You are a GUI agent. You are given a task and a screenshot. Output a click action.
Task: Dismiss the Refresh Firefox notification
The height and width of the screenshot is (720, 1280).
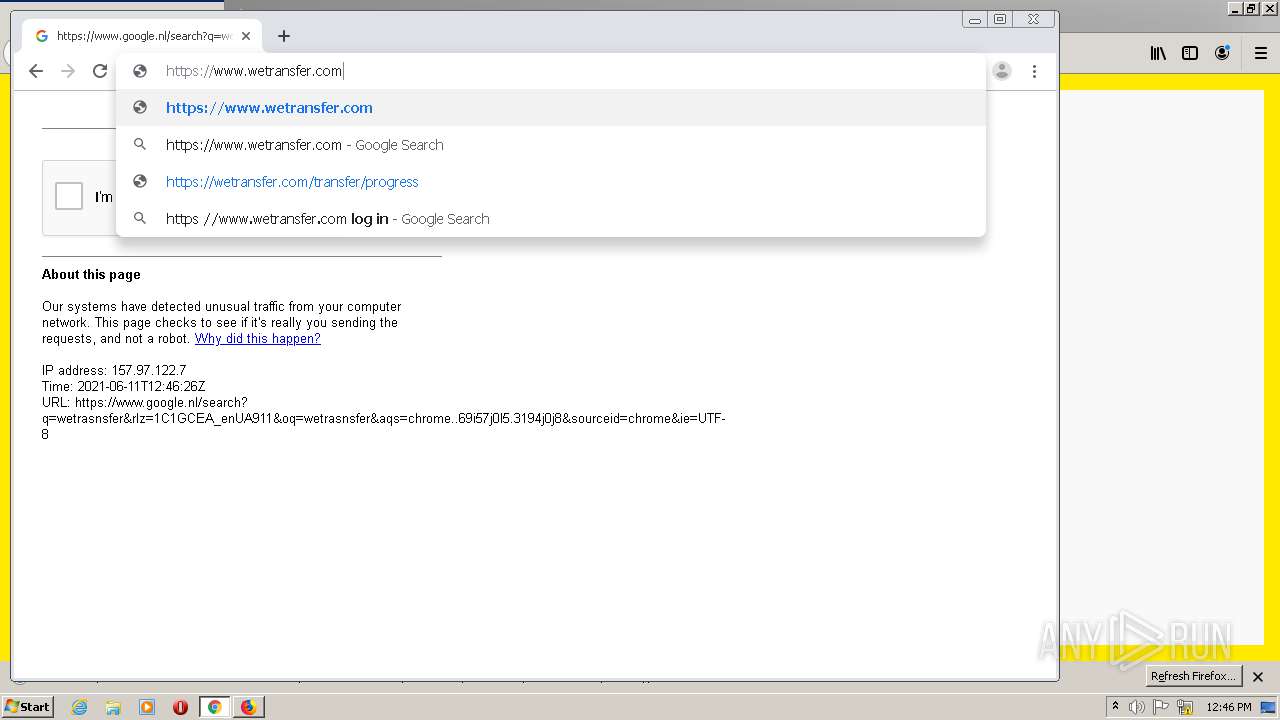pos(1258,677)
